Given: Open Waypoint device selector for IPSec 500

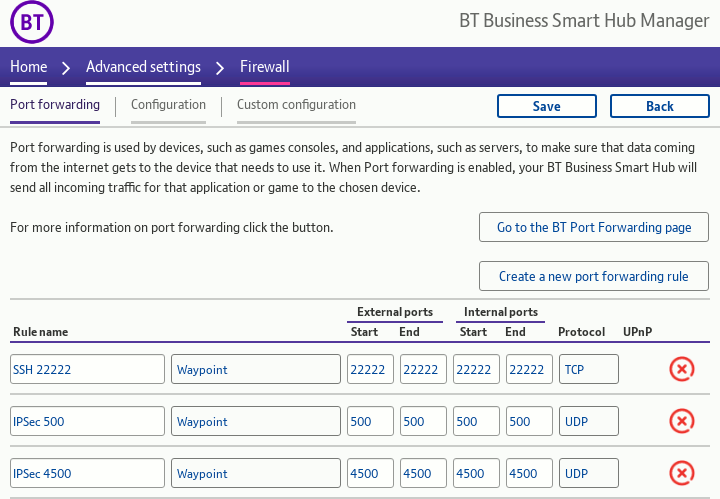Looking at the screenshot, I should pyautogui.click(x=256, y=421).
